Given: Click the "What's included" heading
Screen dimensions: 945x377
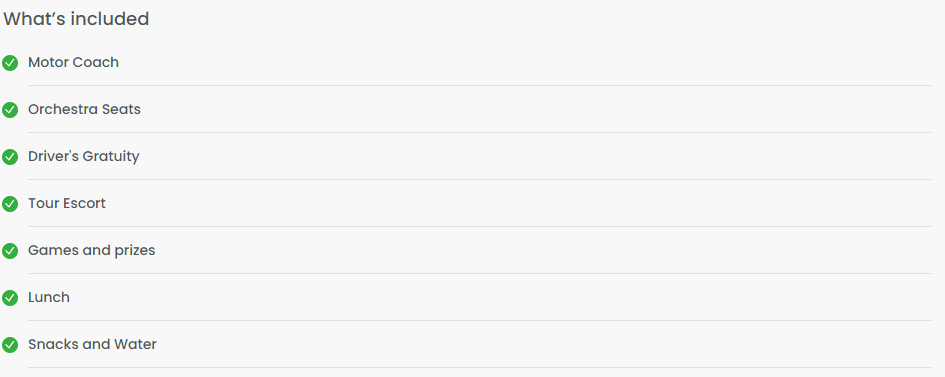Looking at the screenshot, I should (x=76, y=19).
